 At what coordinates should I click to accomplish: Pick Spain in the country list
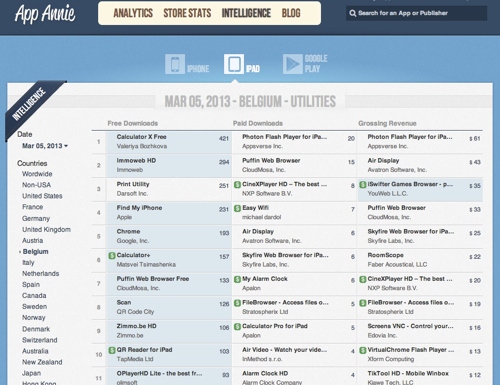pyautogui.click(x=31, y=285)
